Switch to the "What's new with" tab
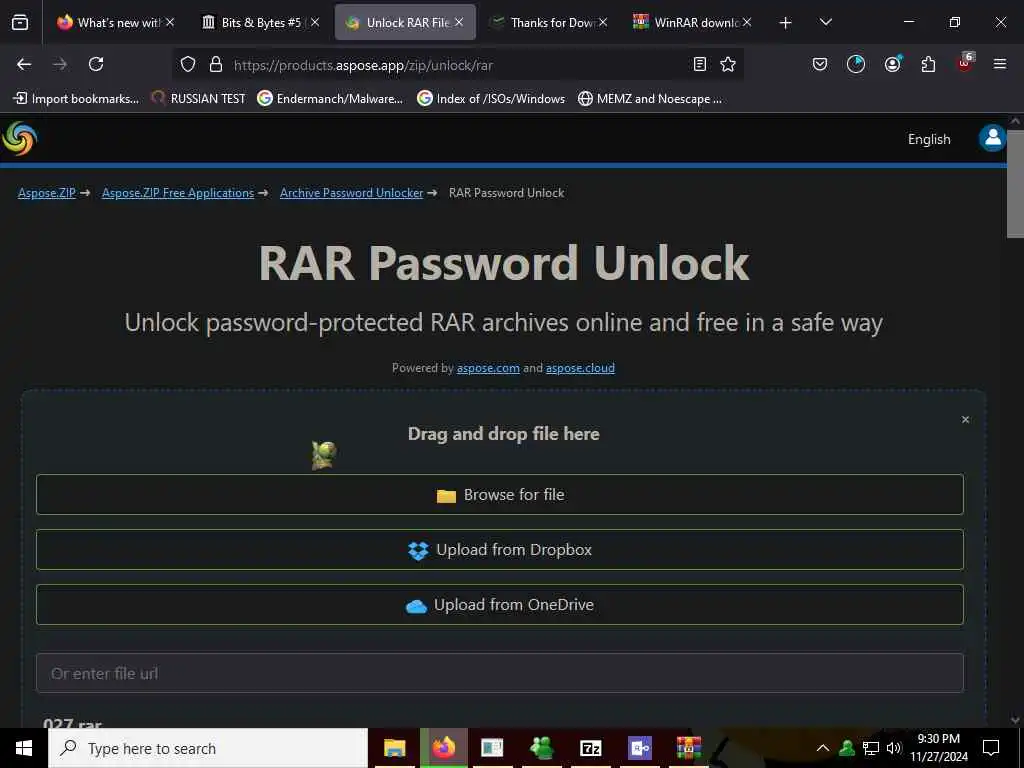Viewport: 1024px width, 768px height. tap(114, 22)
